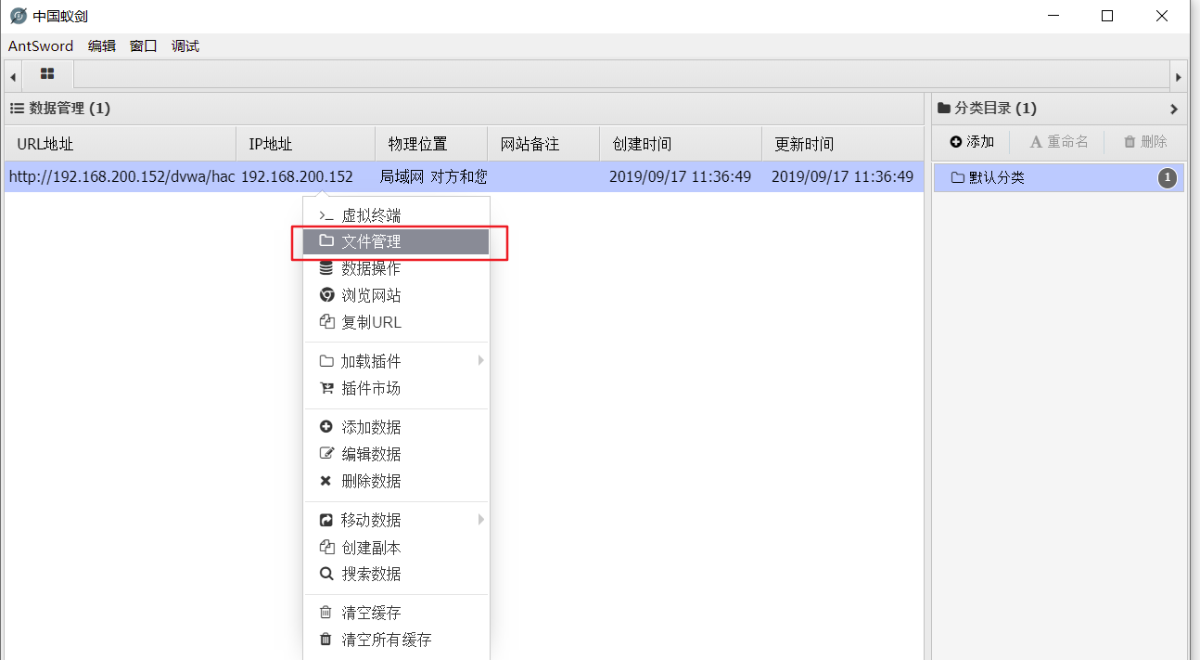Click the left tab scroll arrow
1200x660 pixels.
tap(13, 77)
